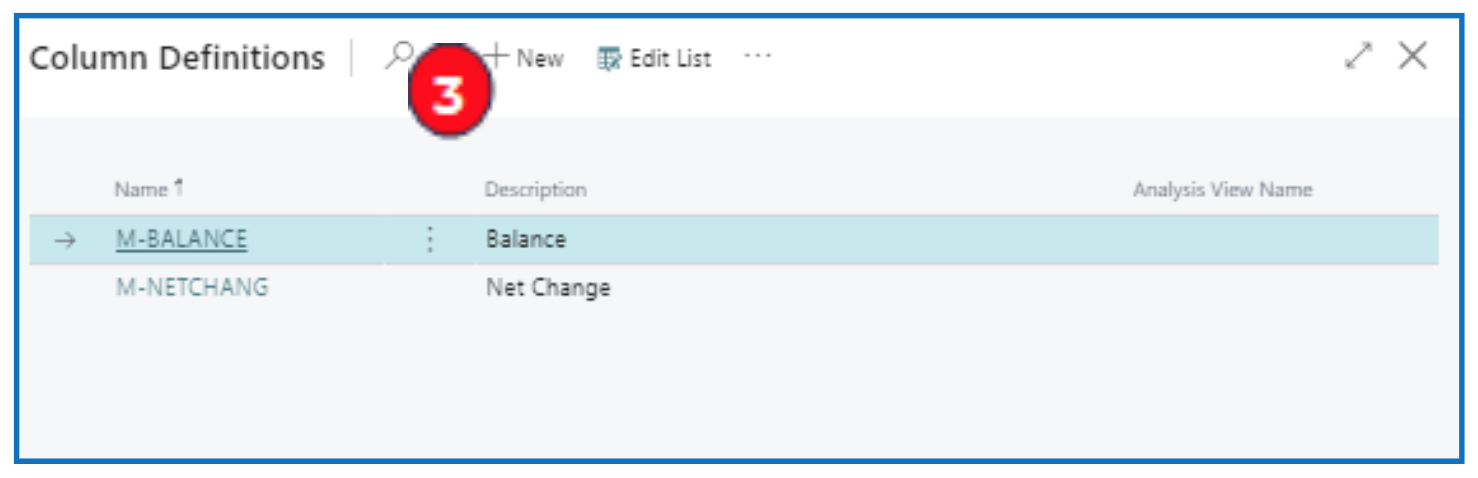Image resolution: width=1478 pixels, height=478 pixels.
Task: Click the Net Change description cell
Action: coord(548,288)
